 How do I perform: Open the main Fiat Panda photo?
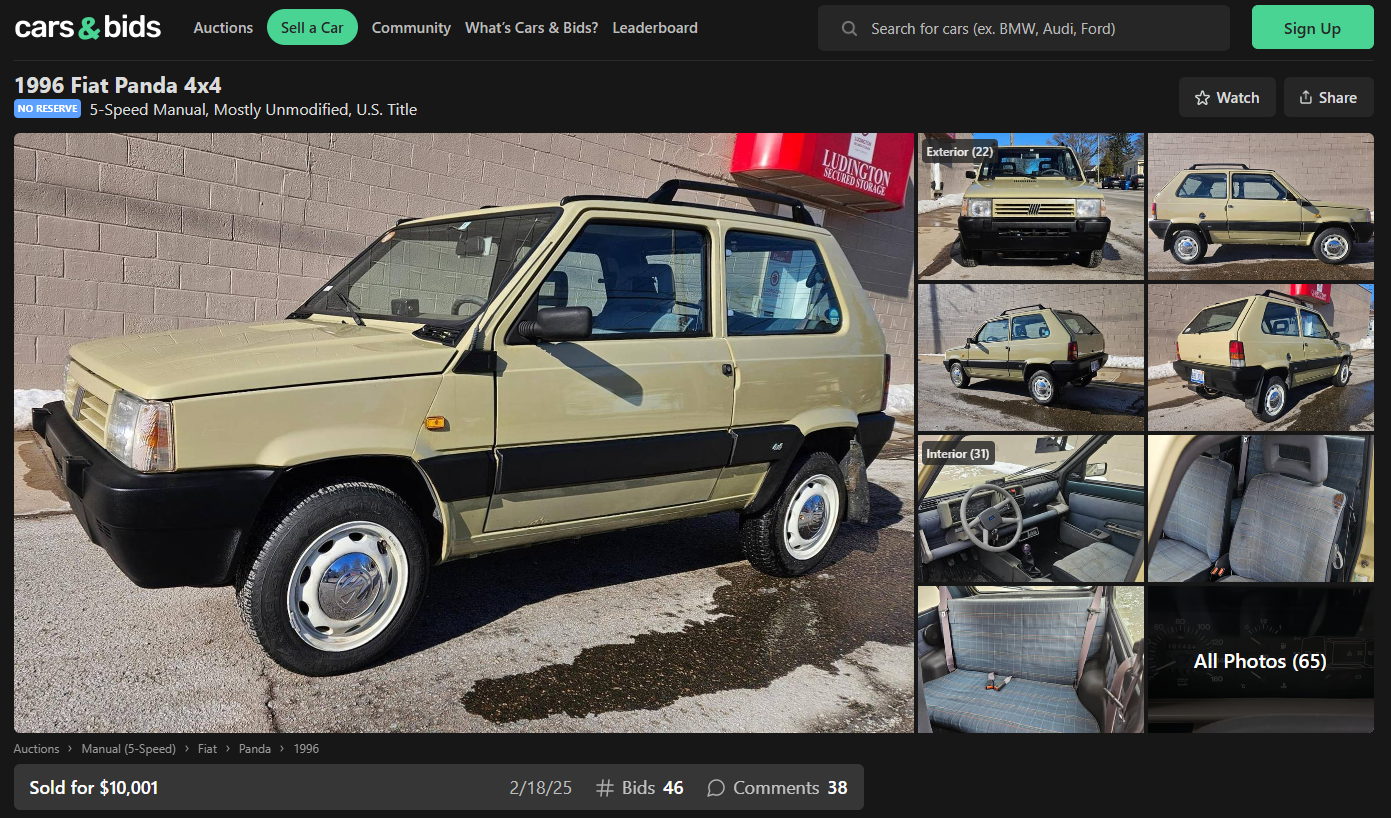(x=464, y=433)
